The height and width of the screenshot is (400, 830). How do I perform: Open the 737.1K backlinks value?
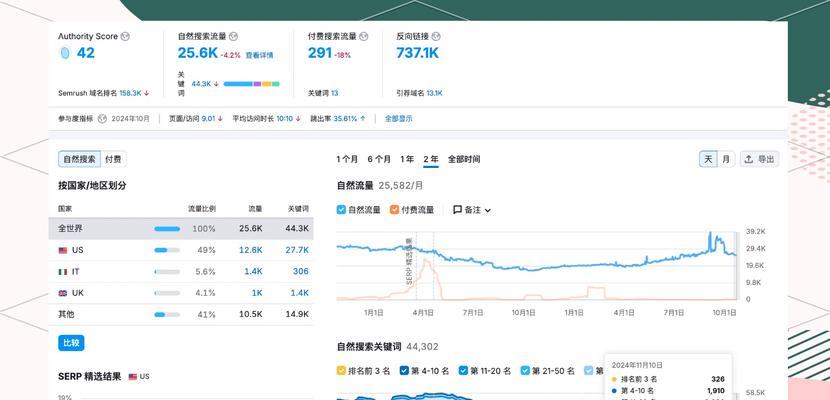418,53
